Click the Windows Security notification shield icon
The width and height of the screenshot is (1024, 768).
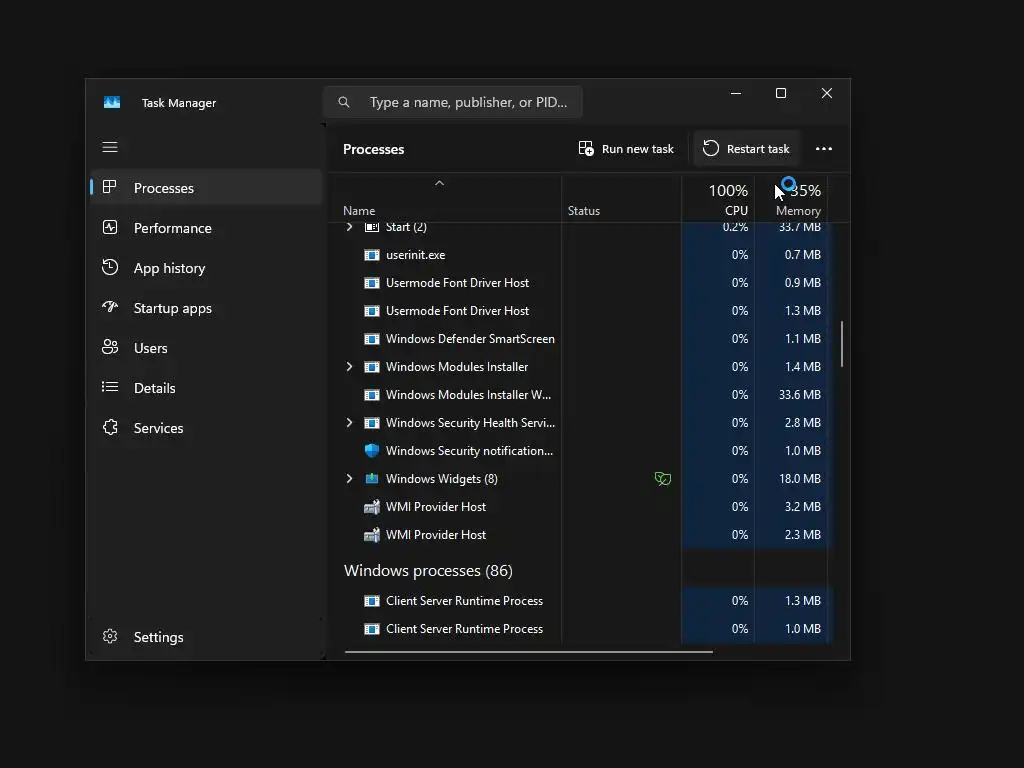[x=372, y=451]
